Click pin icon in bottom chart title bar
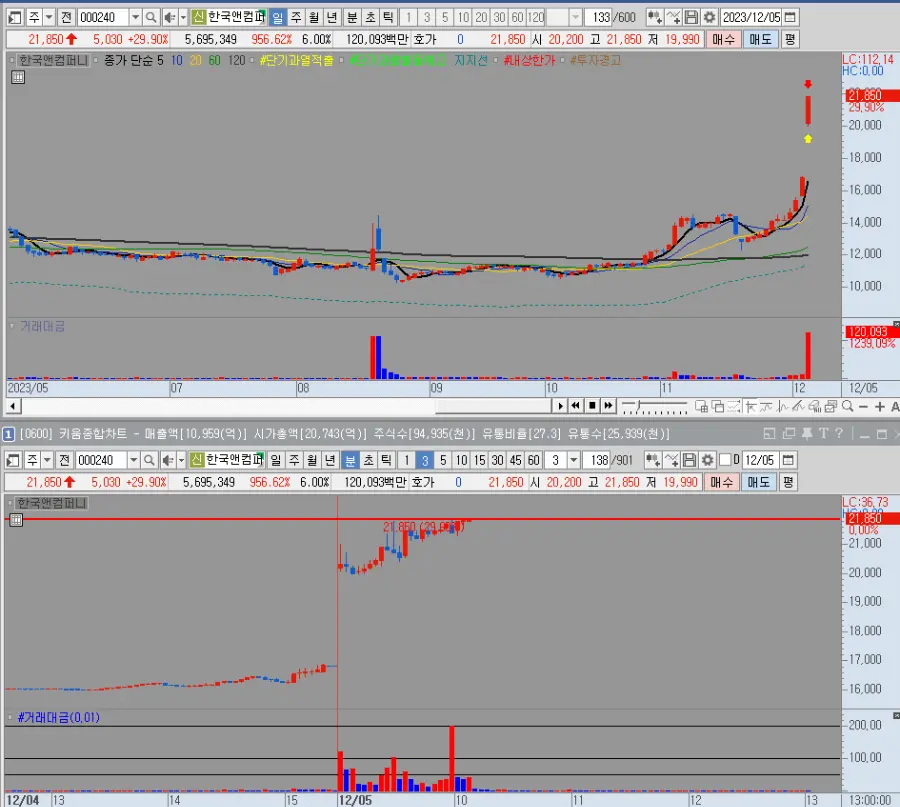Image resolution: width=900 pixels, height=807 pixels. pos(806,434)
